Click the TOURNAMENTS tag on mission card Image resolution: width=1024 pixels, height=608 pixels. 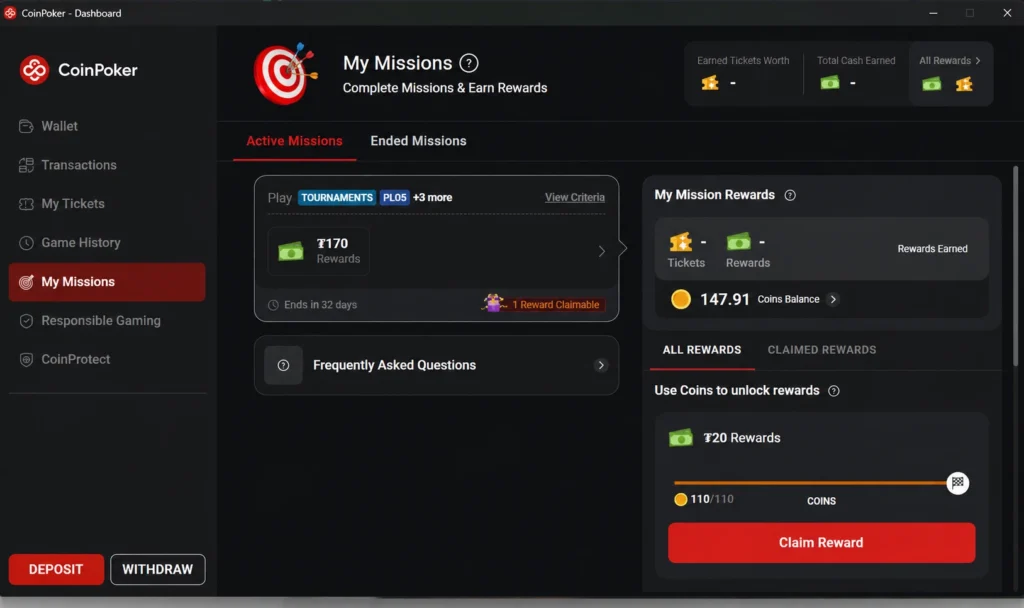pyautogui.click(x=337, y=198)
